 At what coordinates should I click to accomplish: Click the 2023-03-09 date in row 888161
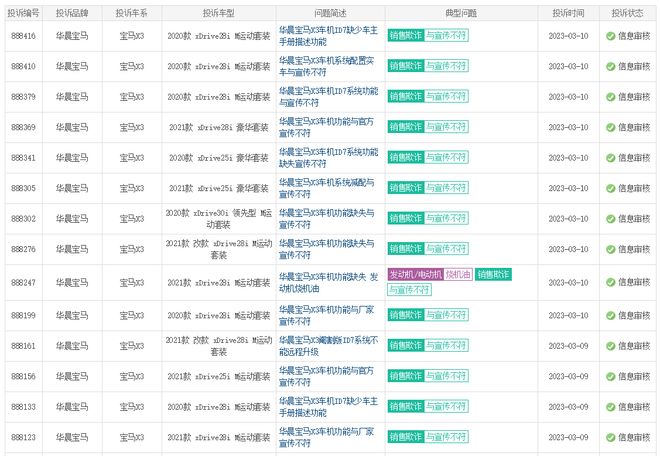568,346
